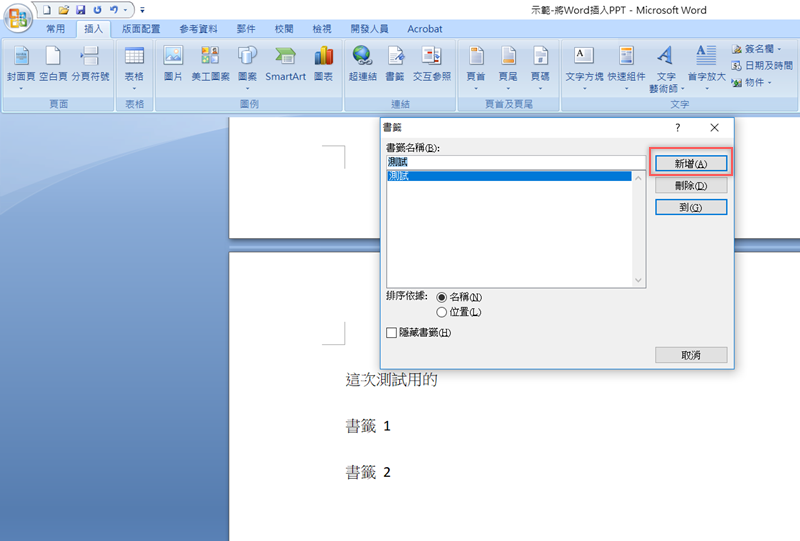Insert Text Box (文字方塊)

(585, 69)
